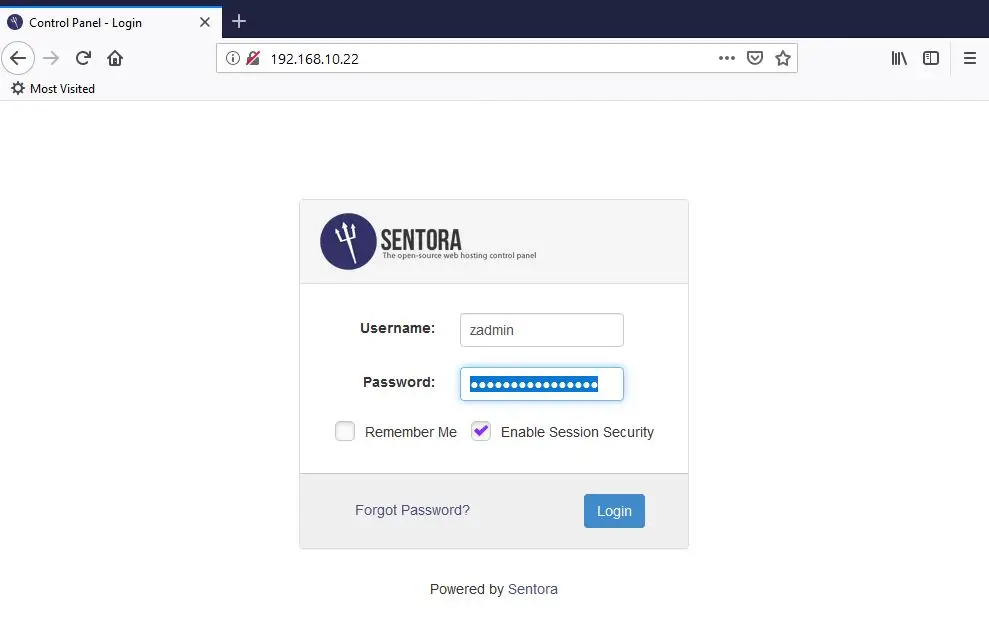Click the reload page icon
This screenshot has width=989, height=628.
[83, 58]
